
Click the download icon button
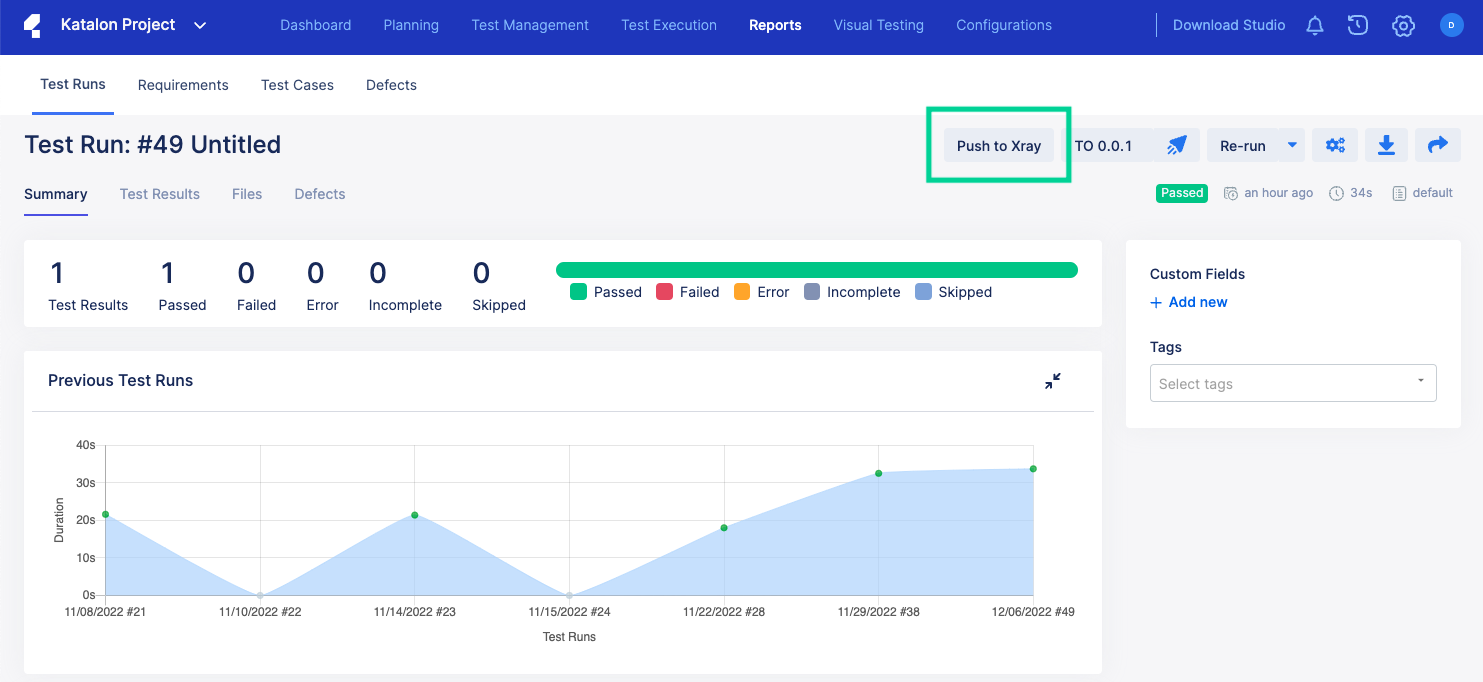tap(1386, 146)
